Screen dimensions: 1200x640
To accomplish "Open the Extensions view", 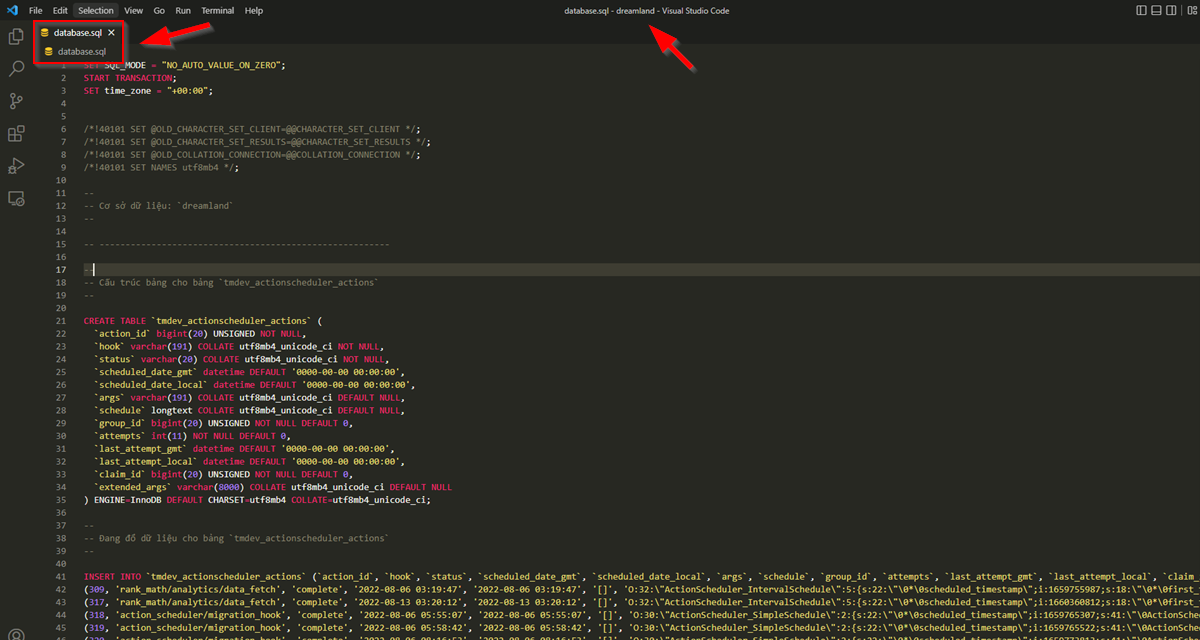I will point(15,134).
